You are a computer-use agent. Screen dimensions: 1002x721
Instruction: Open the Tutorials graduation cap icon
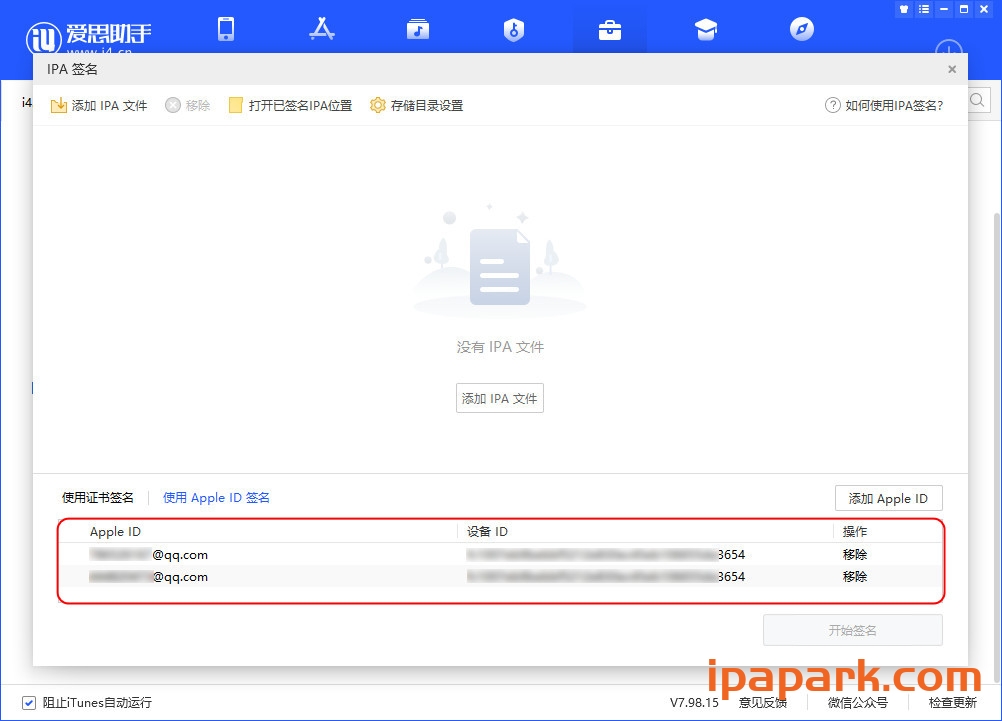[x=705, y=29]
